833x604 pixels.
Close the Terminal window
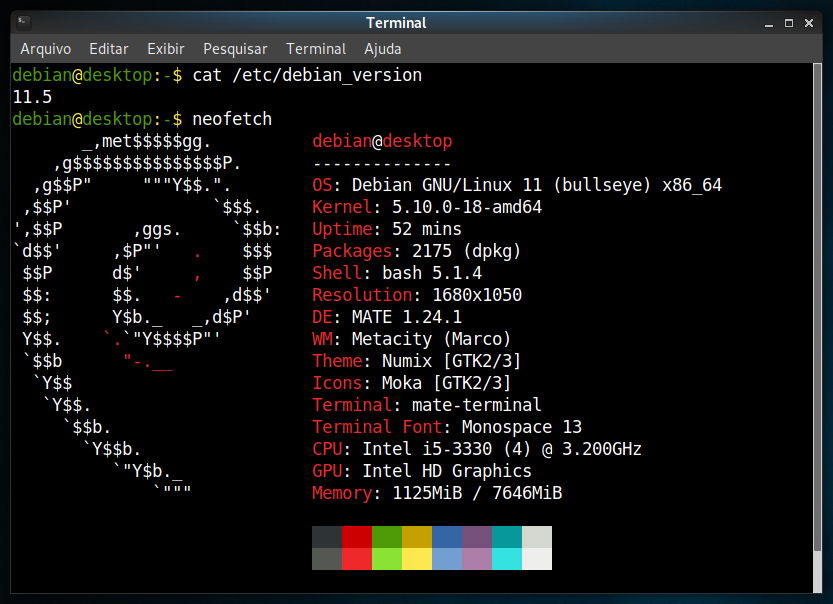pyautogui.click(x=809, y=23)
